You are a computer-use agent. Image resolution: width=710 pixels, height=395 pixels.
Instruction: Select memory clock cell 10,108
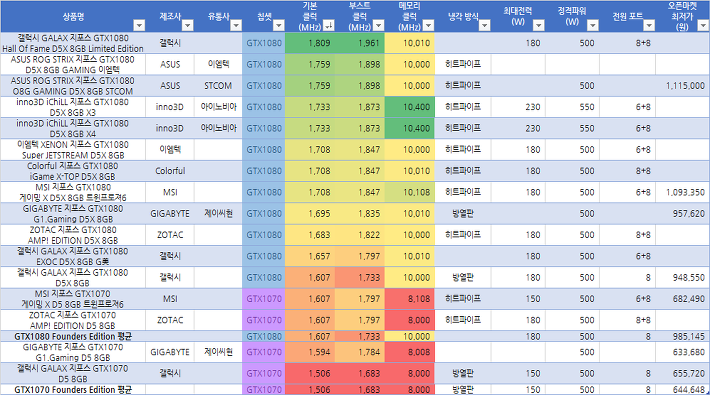click(x=410, y=192)
